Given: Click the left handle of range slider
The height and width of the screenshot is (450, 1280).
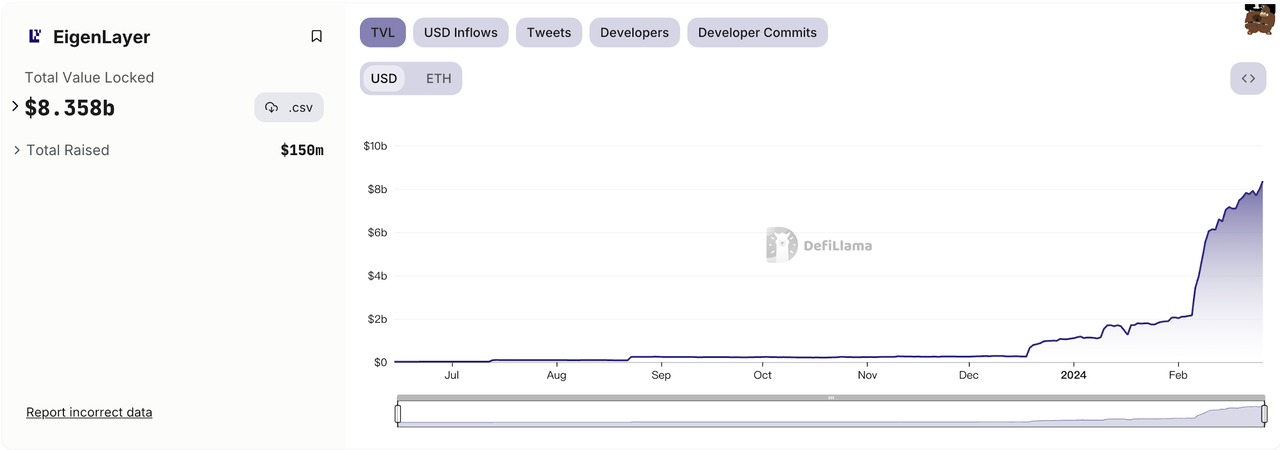Looking at the screenshot, I should point(398,413).
